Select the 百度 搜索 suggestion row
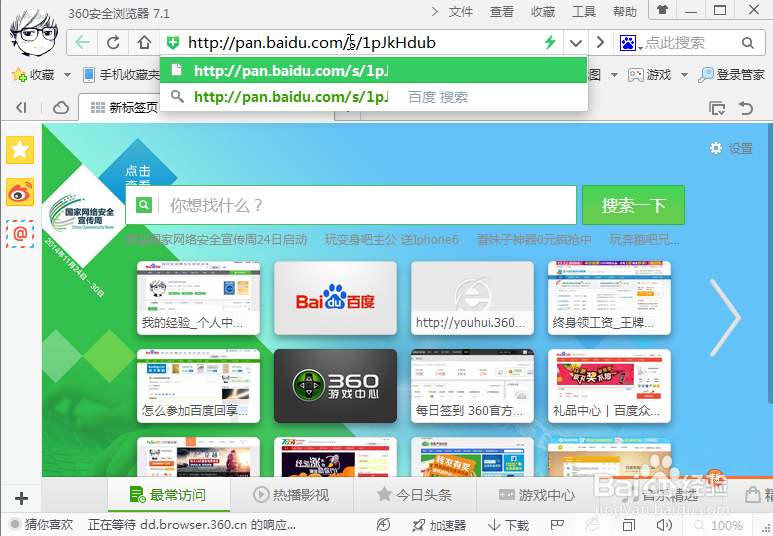This screenshot has height=536, width=773. pyautogui.click(x=374, y=97)
